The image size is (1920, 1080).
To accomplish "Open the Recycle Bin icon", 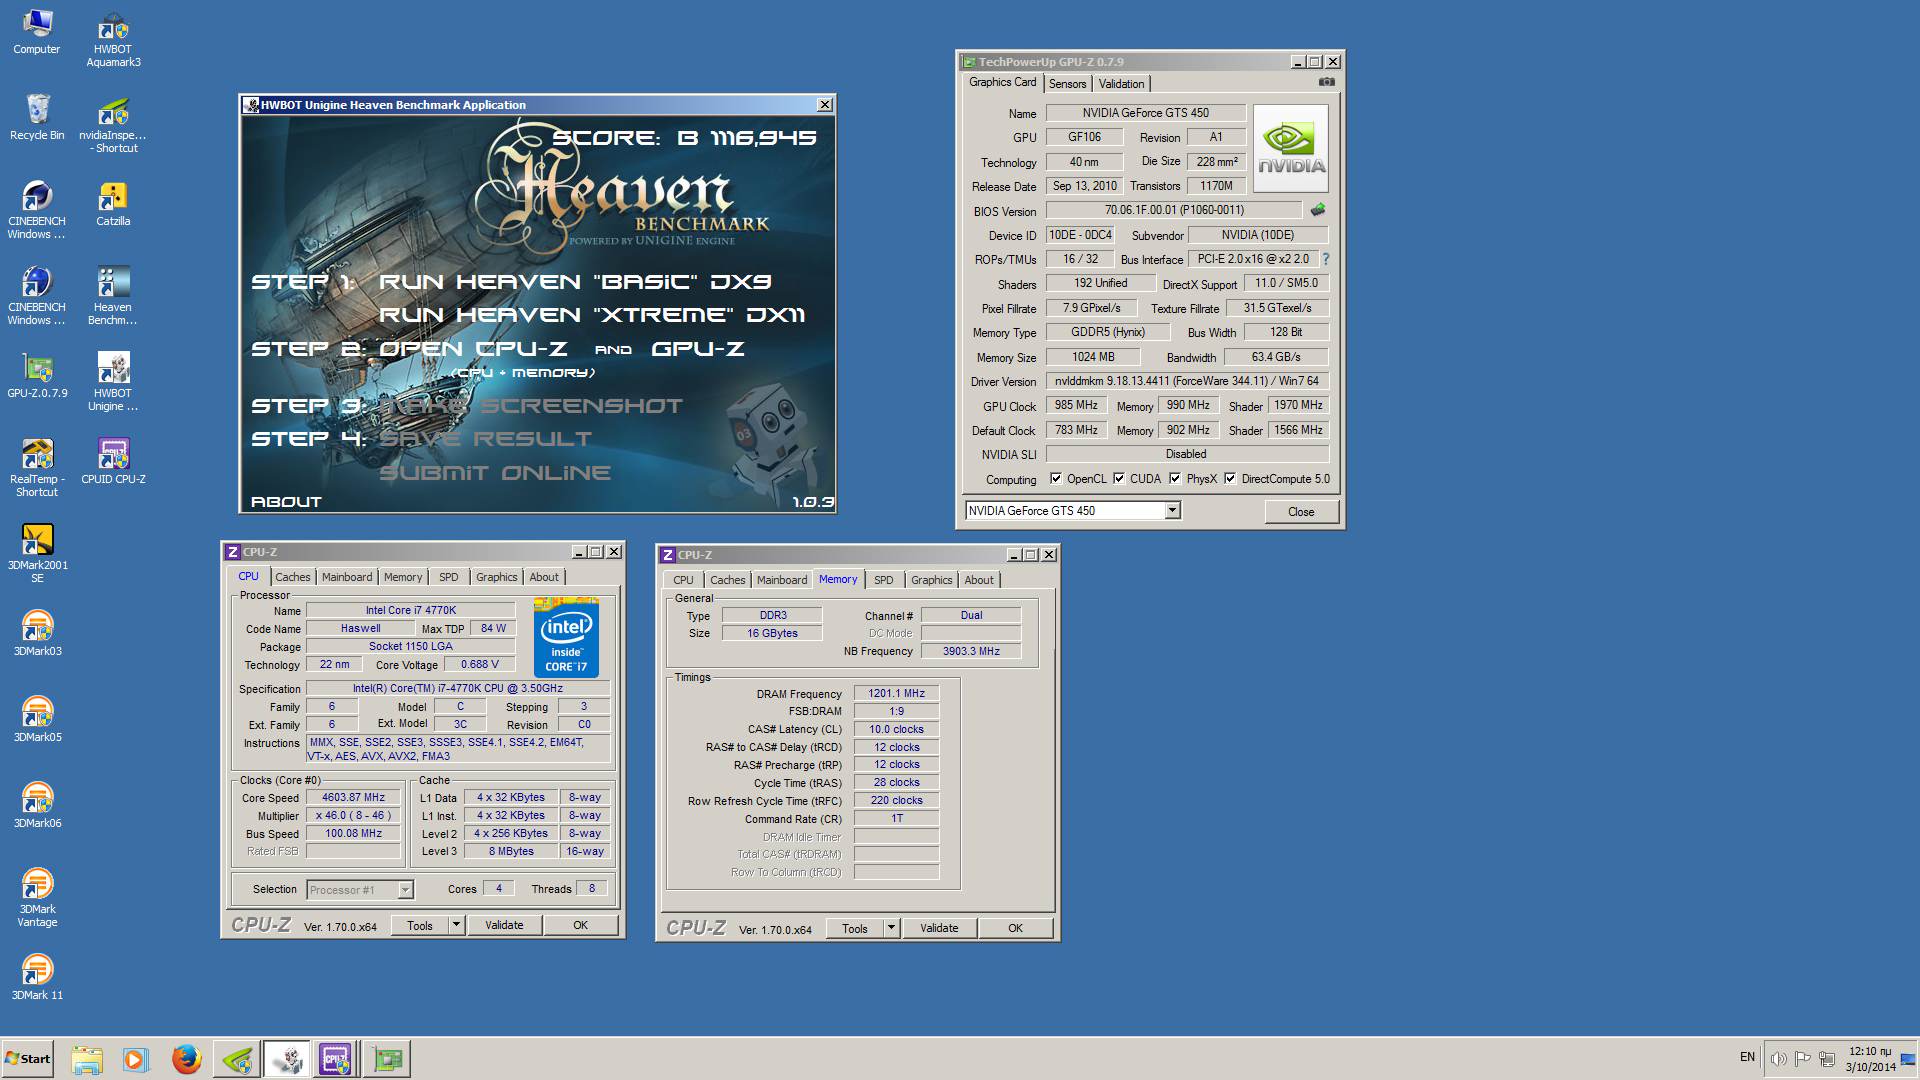I will [x=37, y=117].
